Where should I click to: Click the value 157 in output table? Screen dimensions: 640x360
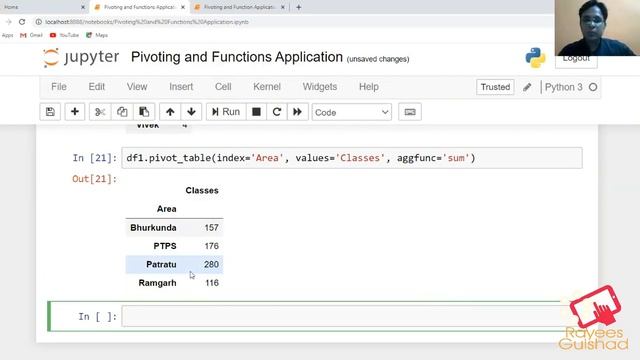211,228
